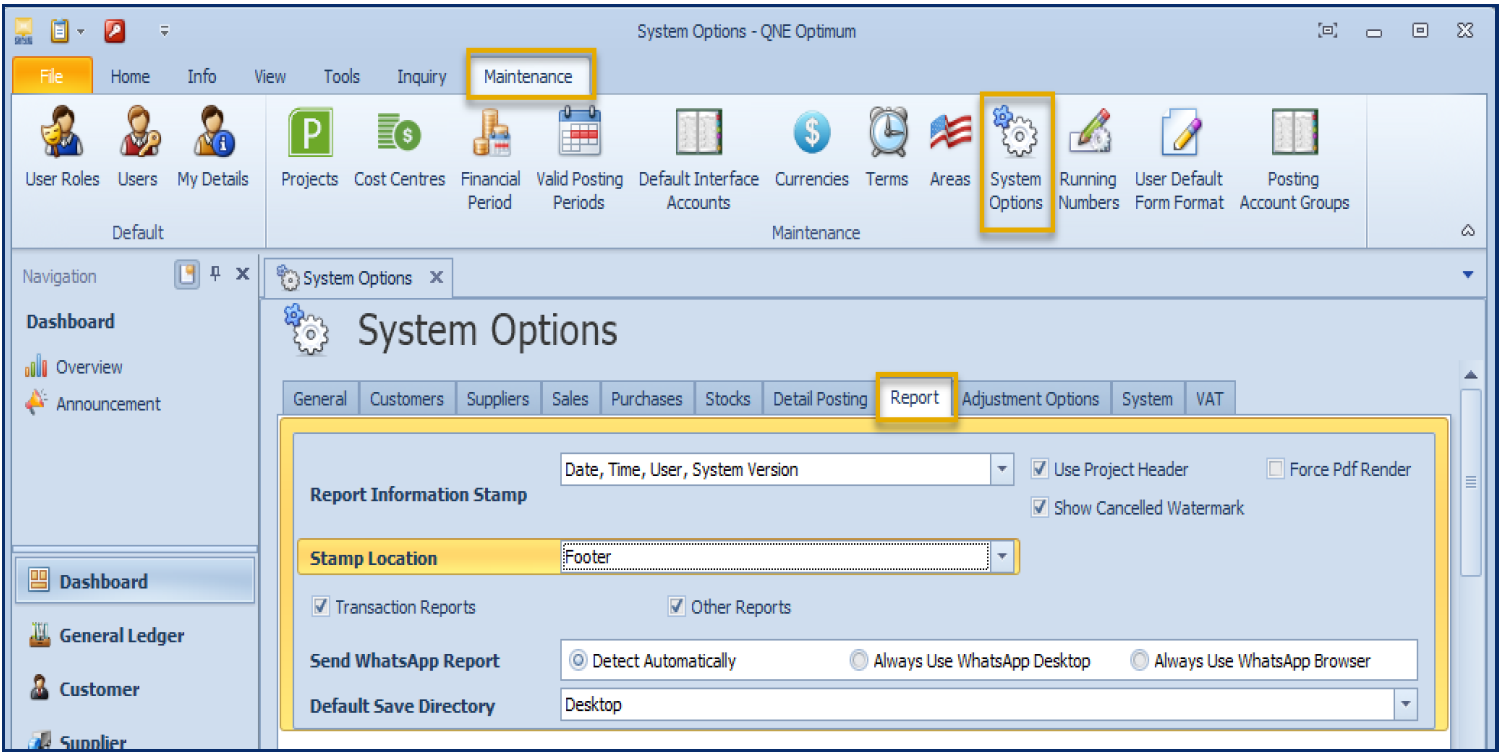Open Cost Centres in the ribbon

click(399, 148)
